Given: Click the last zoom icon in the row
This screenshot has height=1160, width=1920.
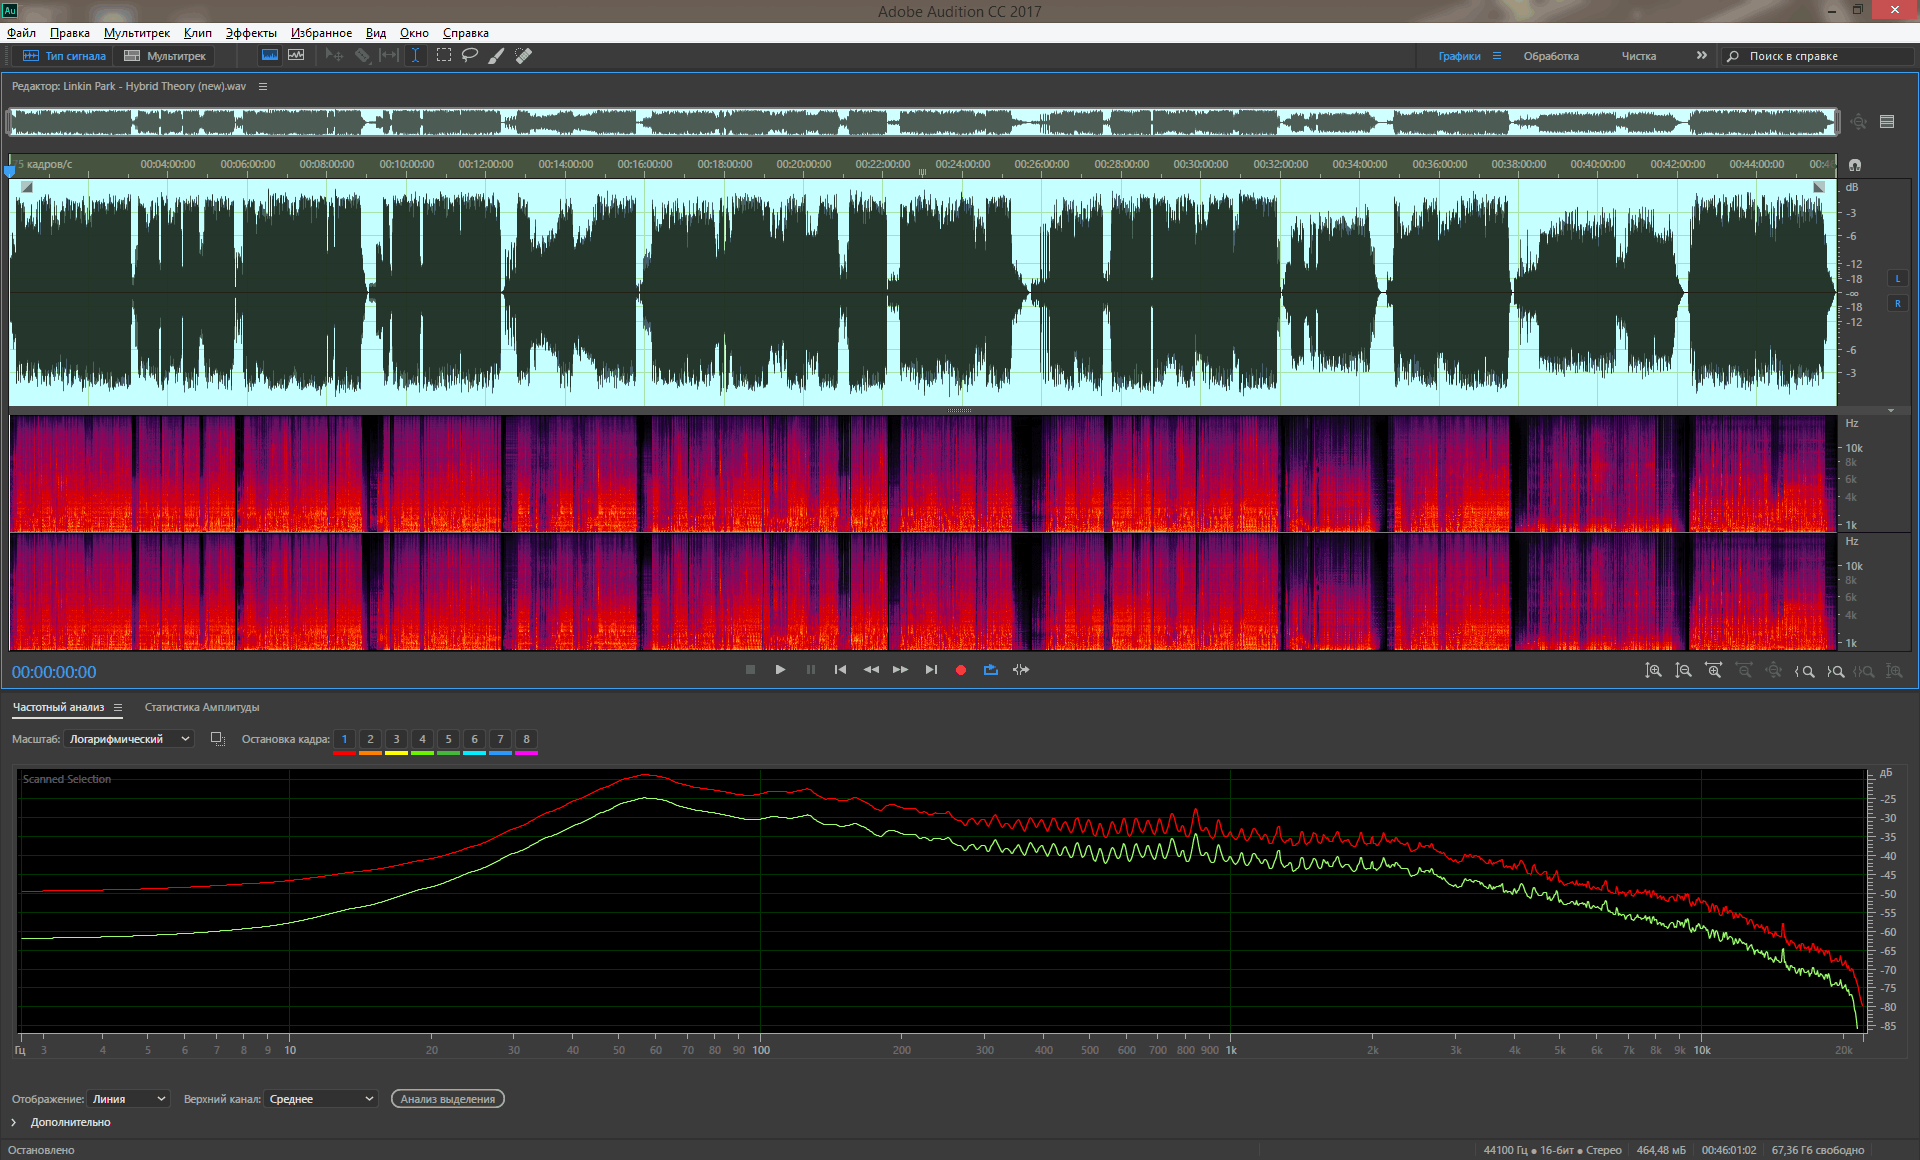Looking at the screenshot, I should coord(1894,671).
